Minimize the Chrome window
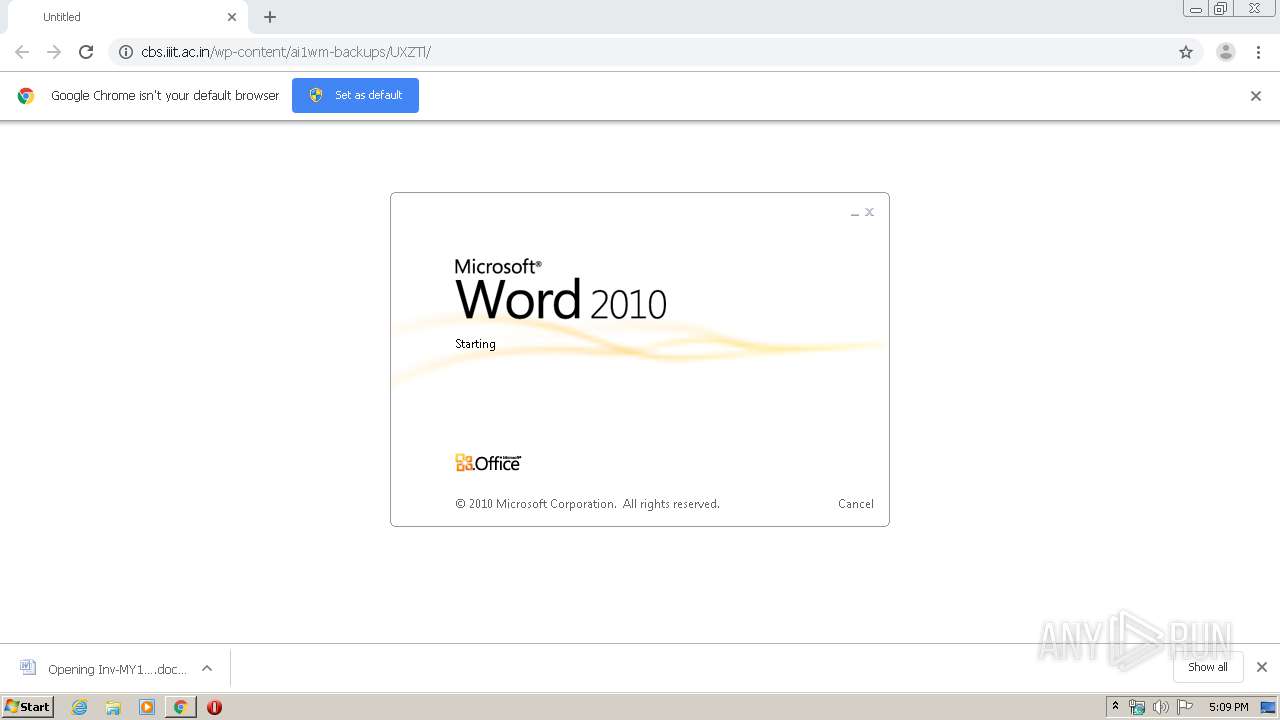Screen dimensions: 1280x720 pos(1196,9)
